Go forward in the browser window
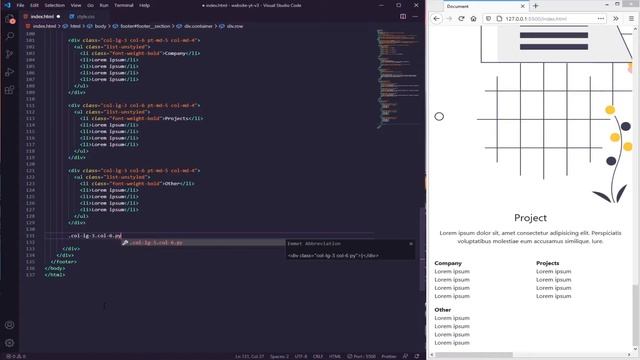The width and height of the screenshot is (640, 360). click(x=449, y=18)
